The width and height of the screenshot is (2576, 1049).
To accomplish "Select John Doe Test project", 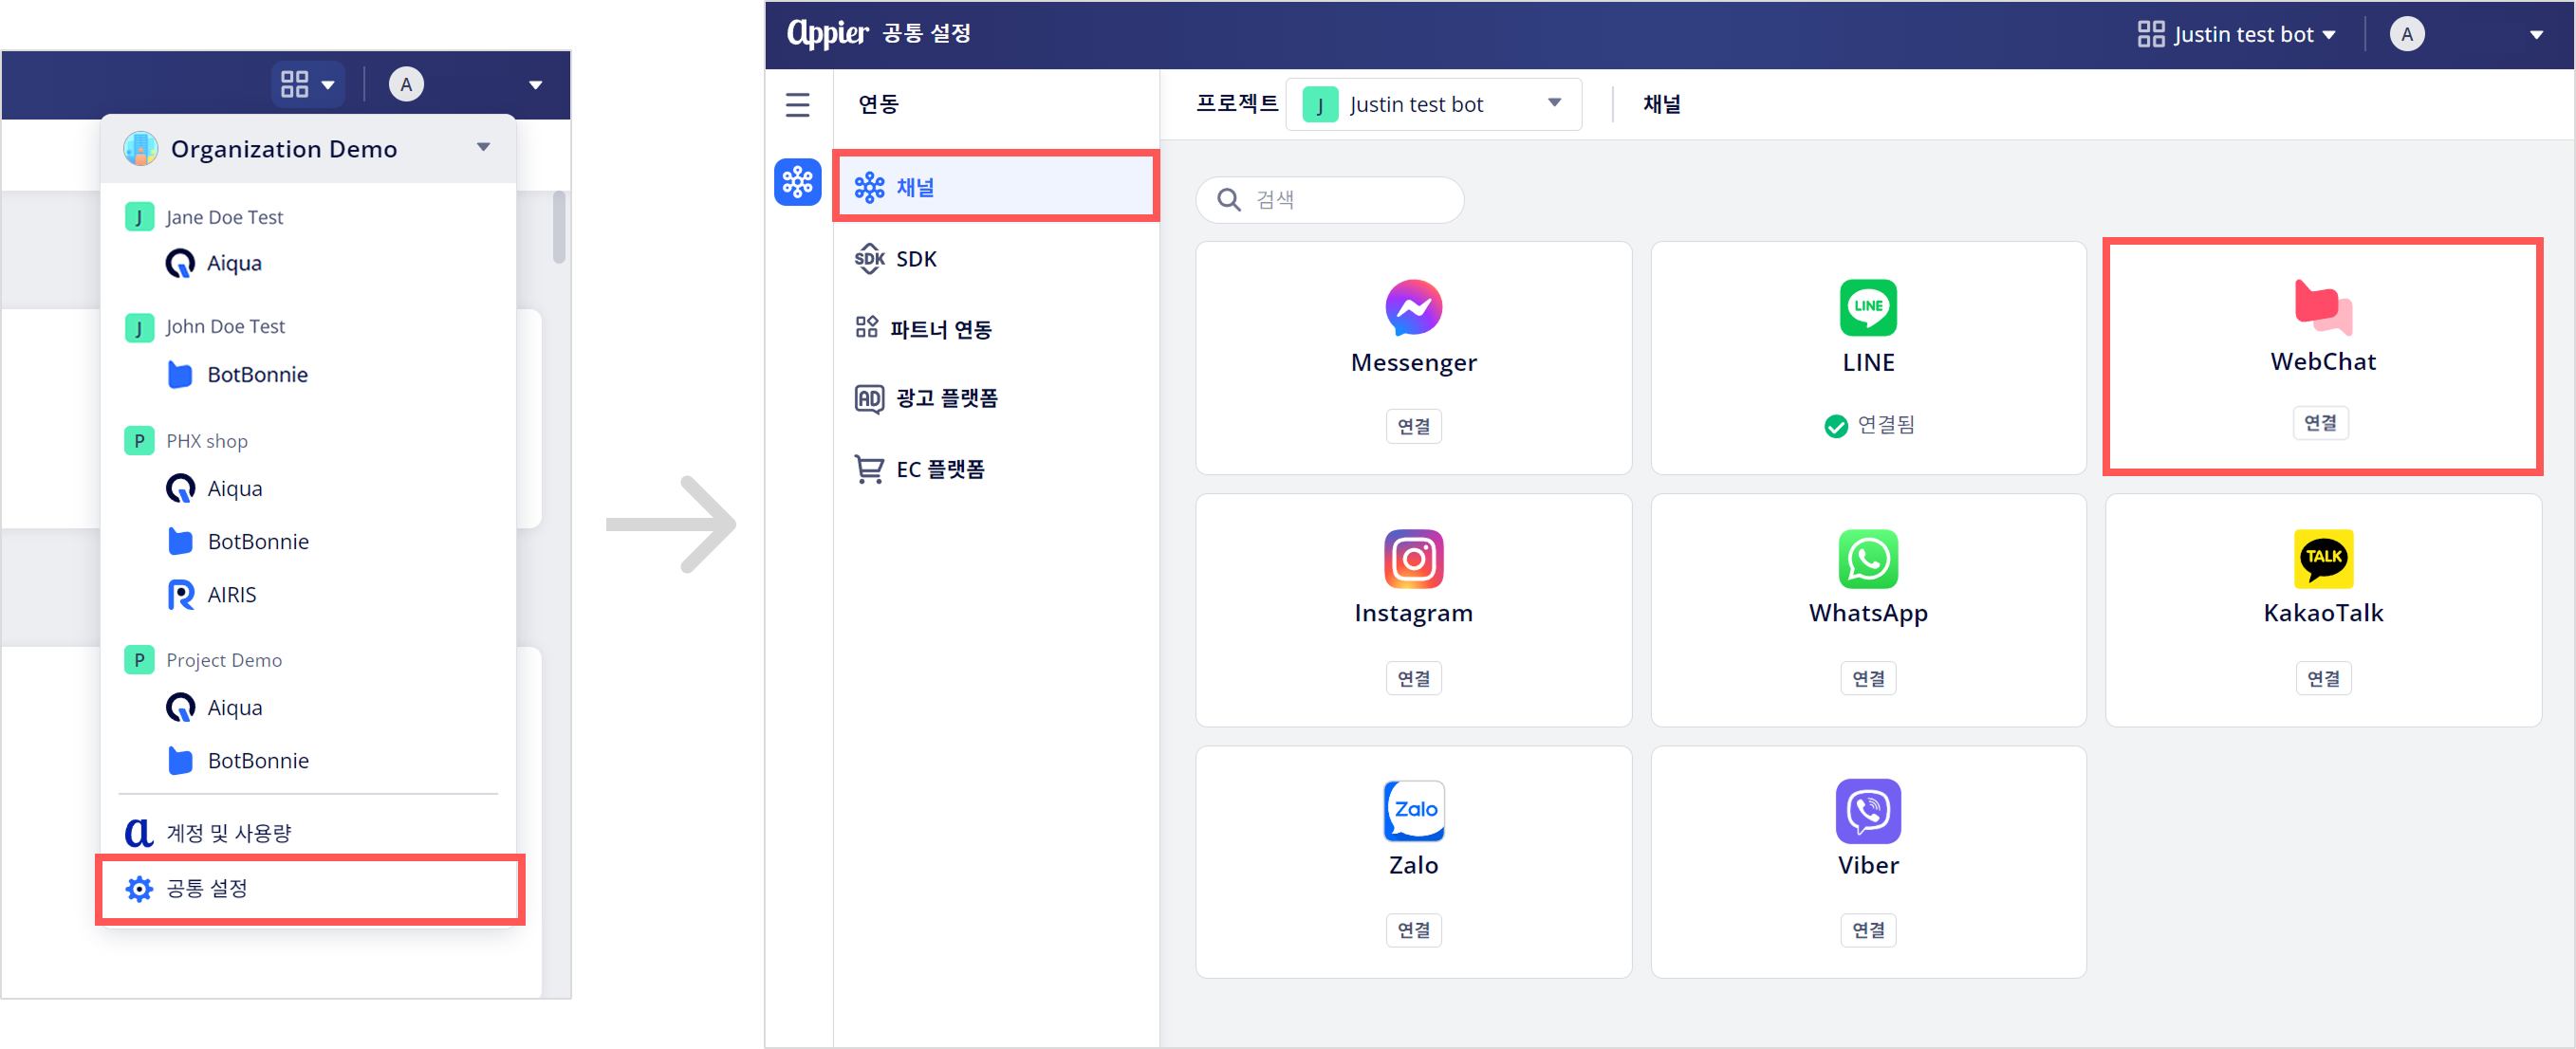I will click(206, 327).
